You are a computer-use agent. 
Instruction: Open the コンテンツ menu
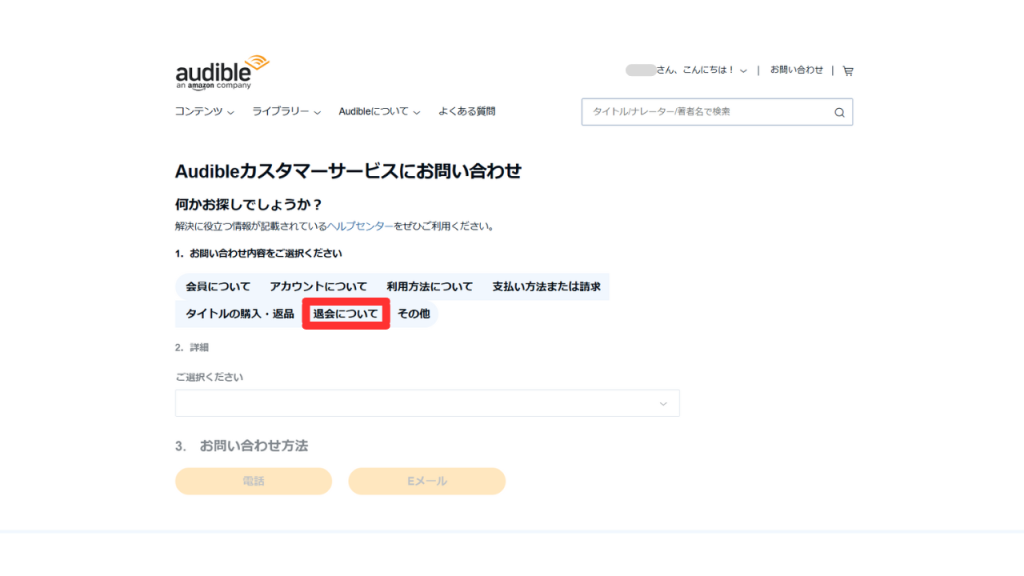coord(204,112)
